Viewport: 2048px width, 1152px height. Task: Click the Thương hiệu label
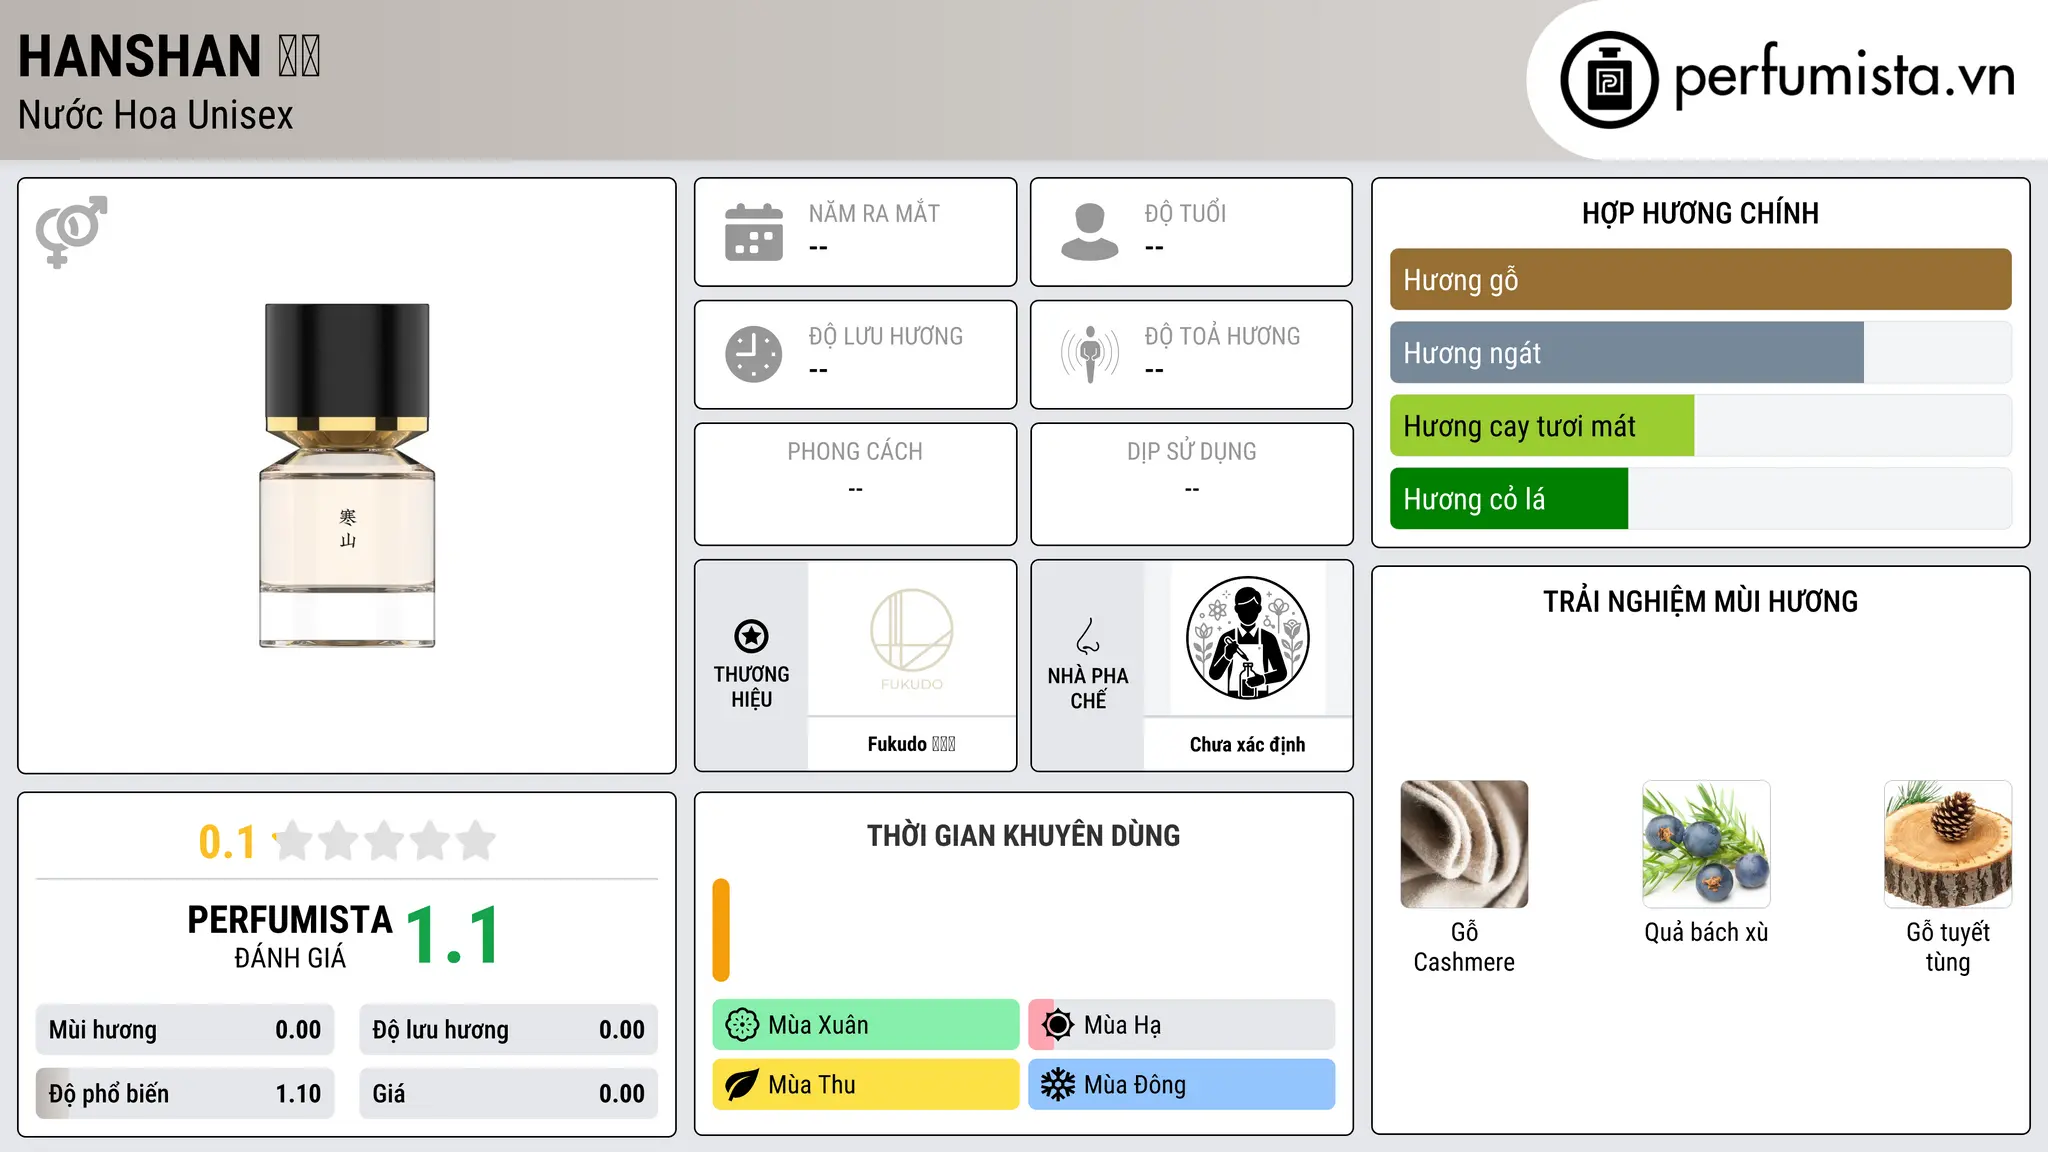point(751,687)
